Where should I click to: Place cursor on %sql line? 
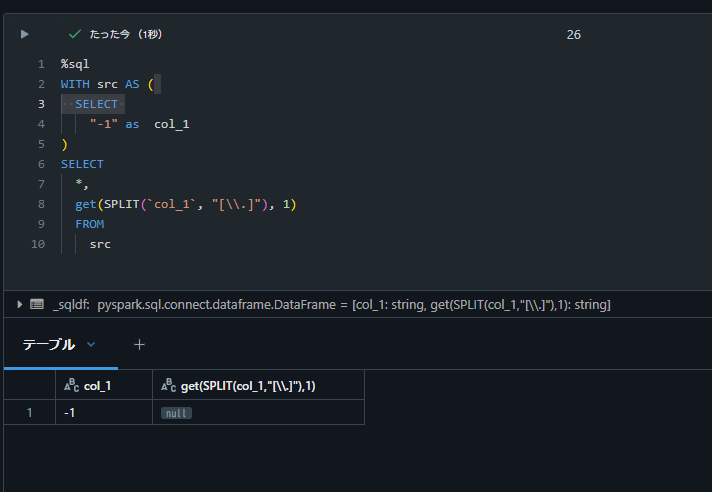75,64
